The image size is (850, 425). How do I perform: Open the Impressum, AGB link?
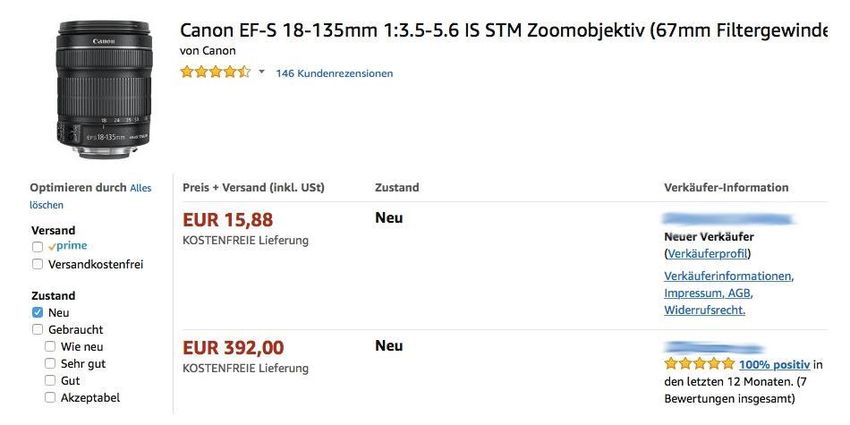(708, 293)
